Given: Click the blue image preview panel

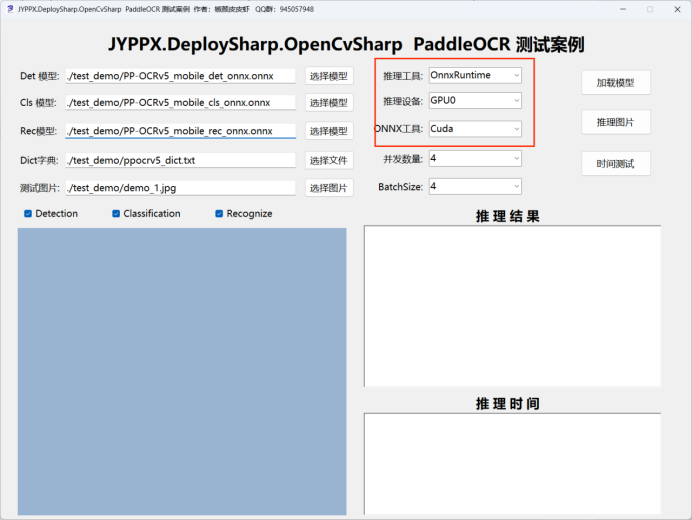Looking at the screenshot, I should coord(181,370).
